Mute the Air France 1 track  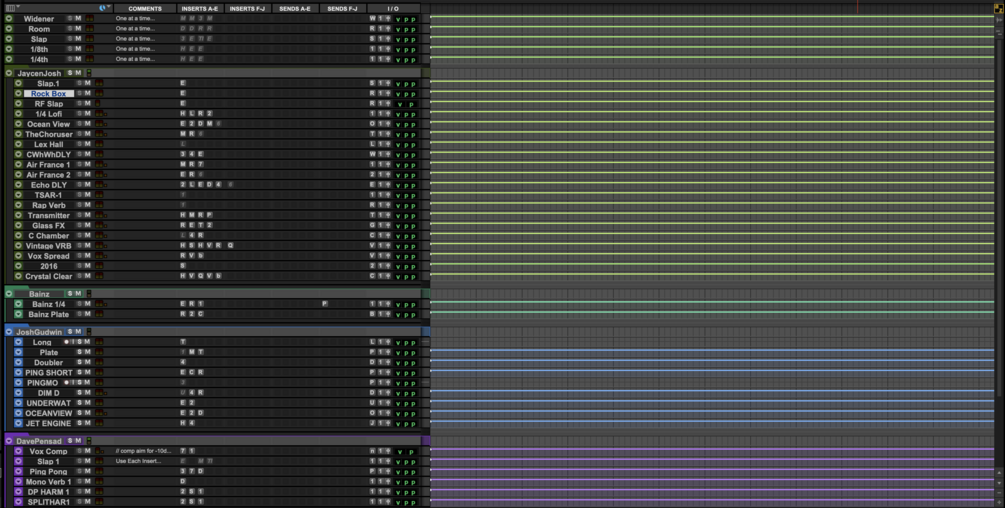[x=88, y=165]
